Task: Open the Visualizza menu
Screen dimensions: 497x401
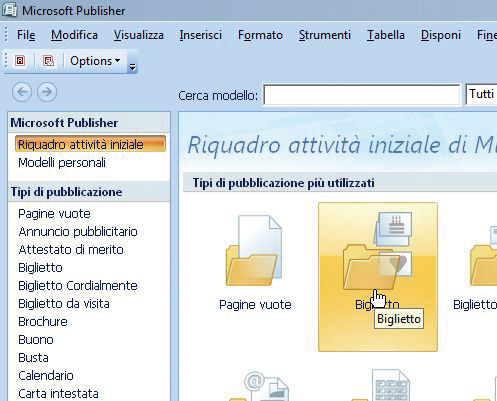Action: 139,35
